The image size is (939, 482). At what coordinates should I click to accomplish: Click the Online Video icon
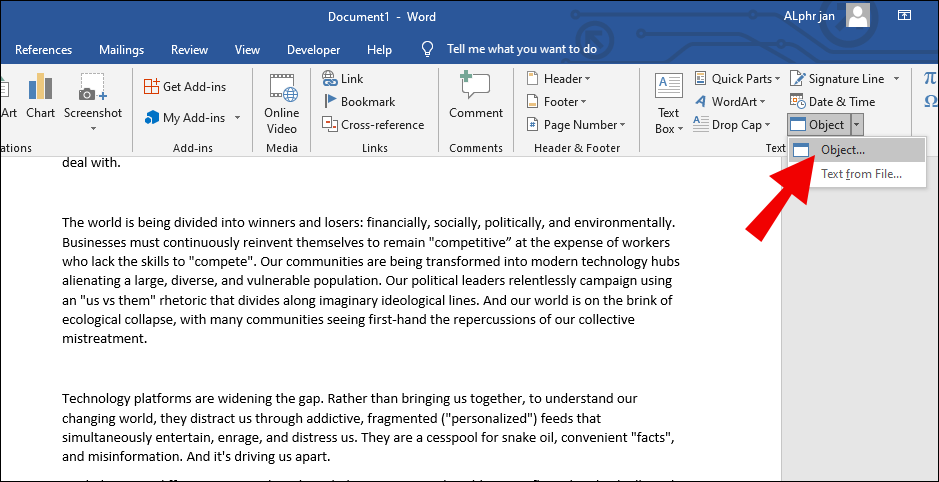coord(282,103)
